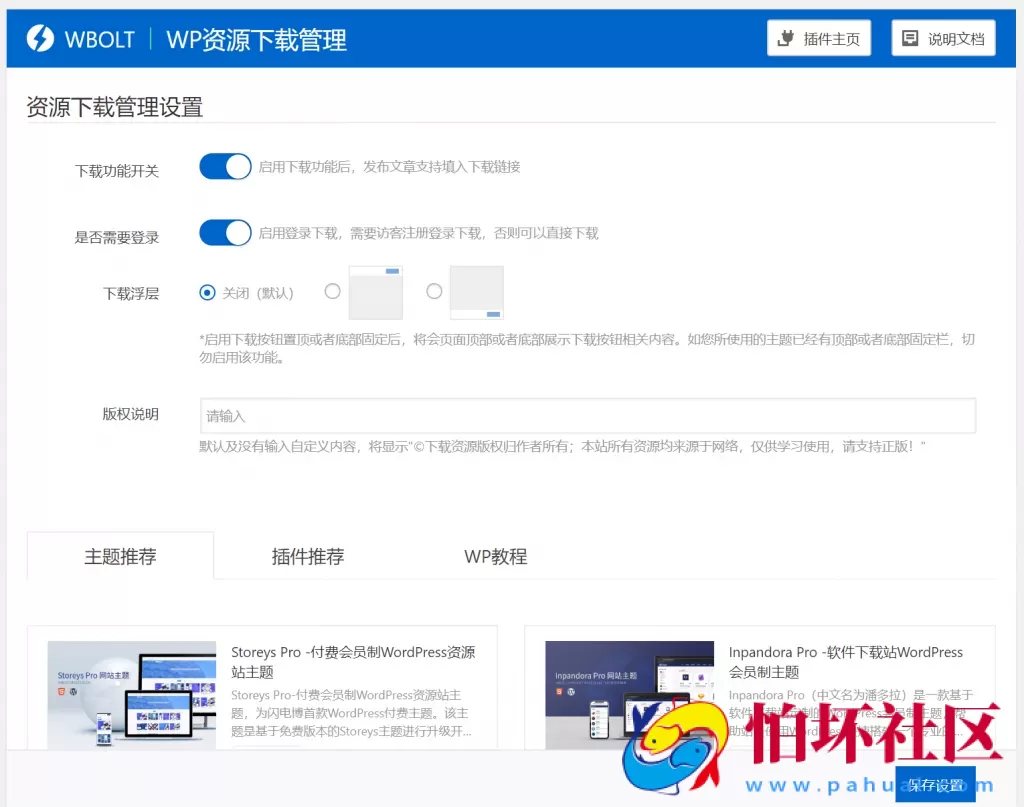The image size is (1024, 807).
Task: Select the 主题推荐 tab
Action: coord(120,557)
